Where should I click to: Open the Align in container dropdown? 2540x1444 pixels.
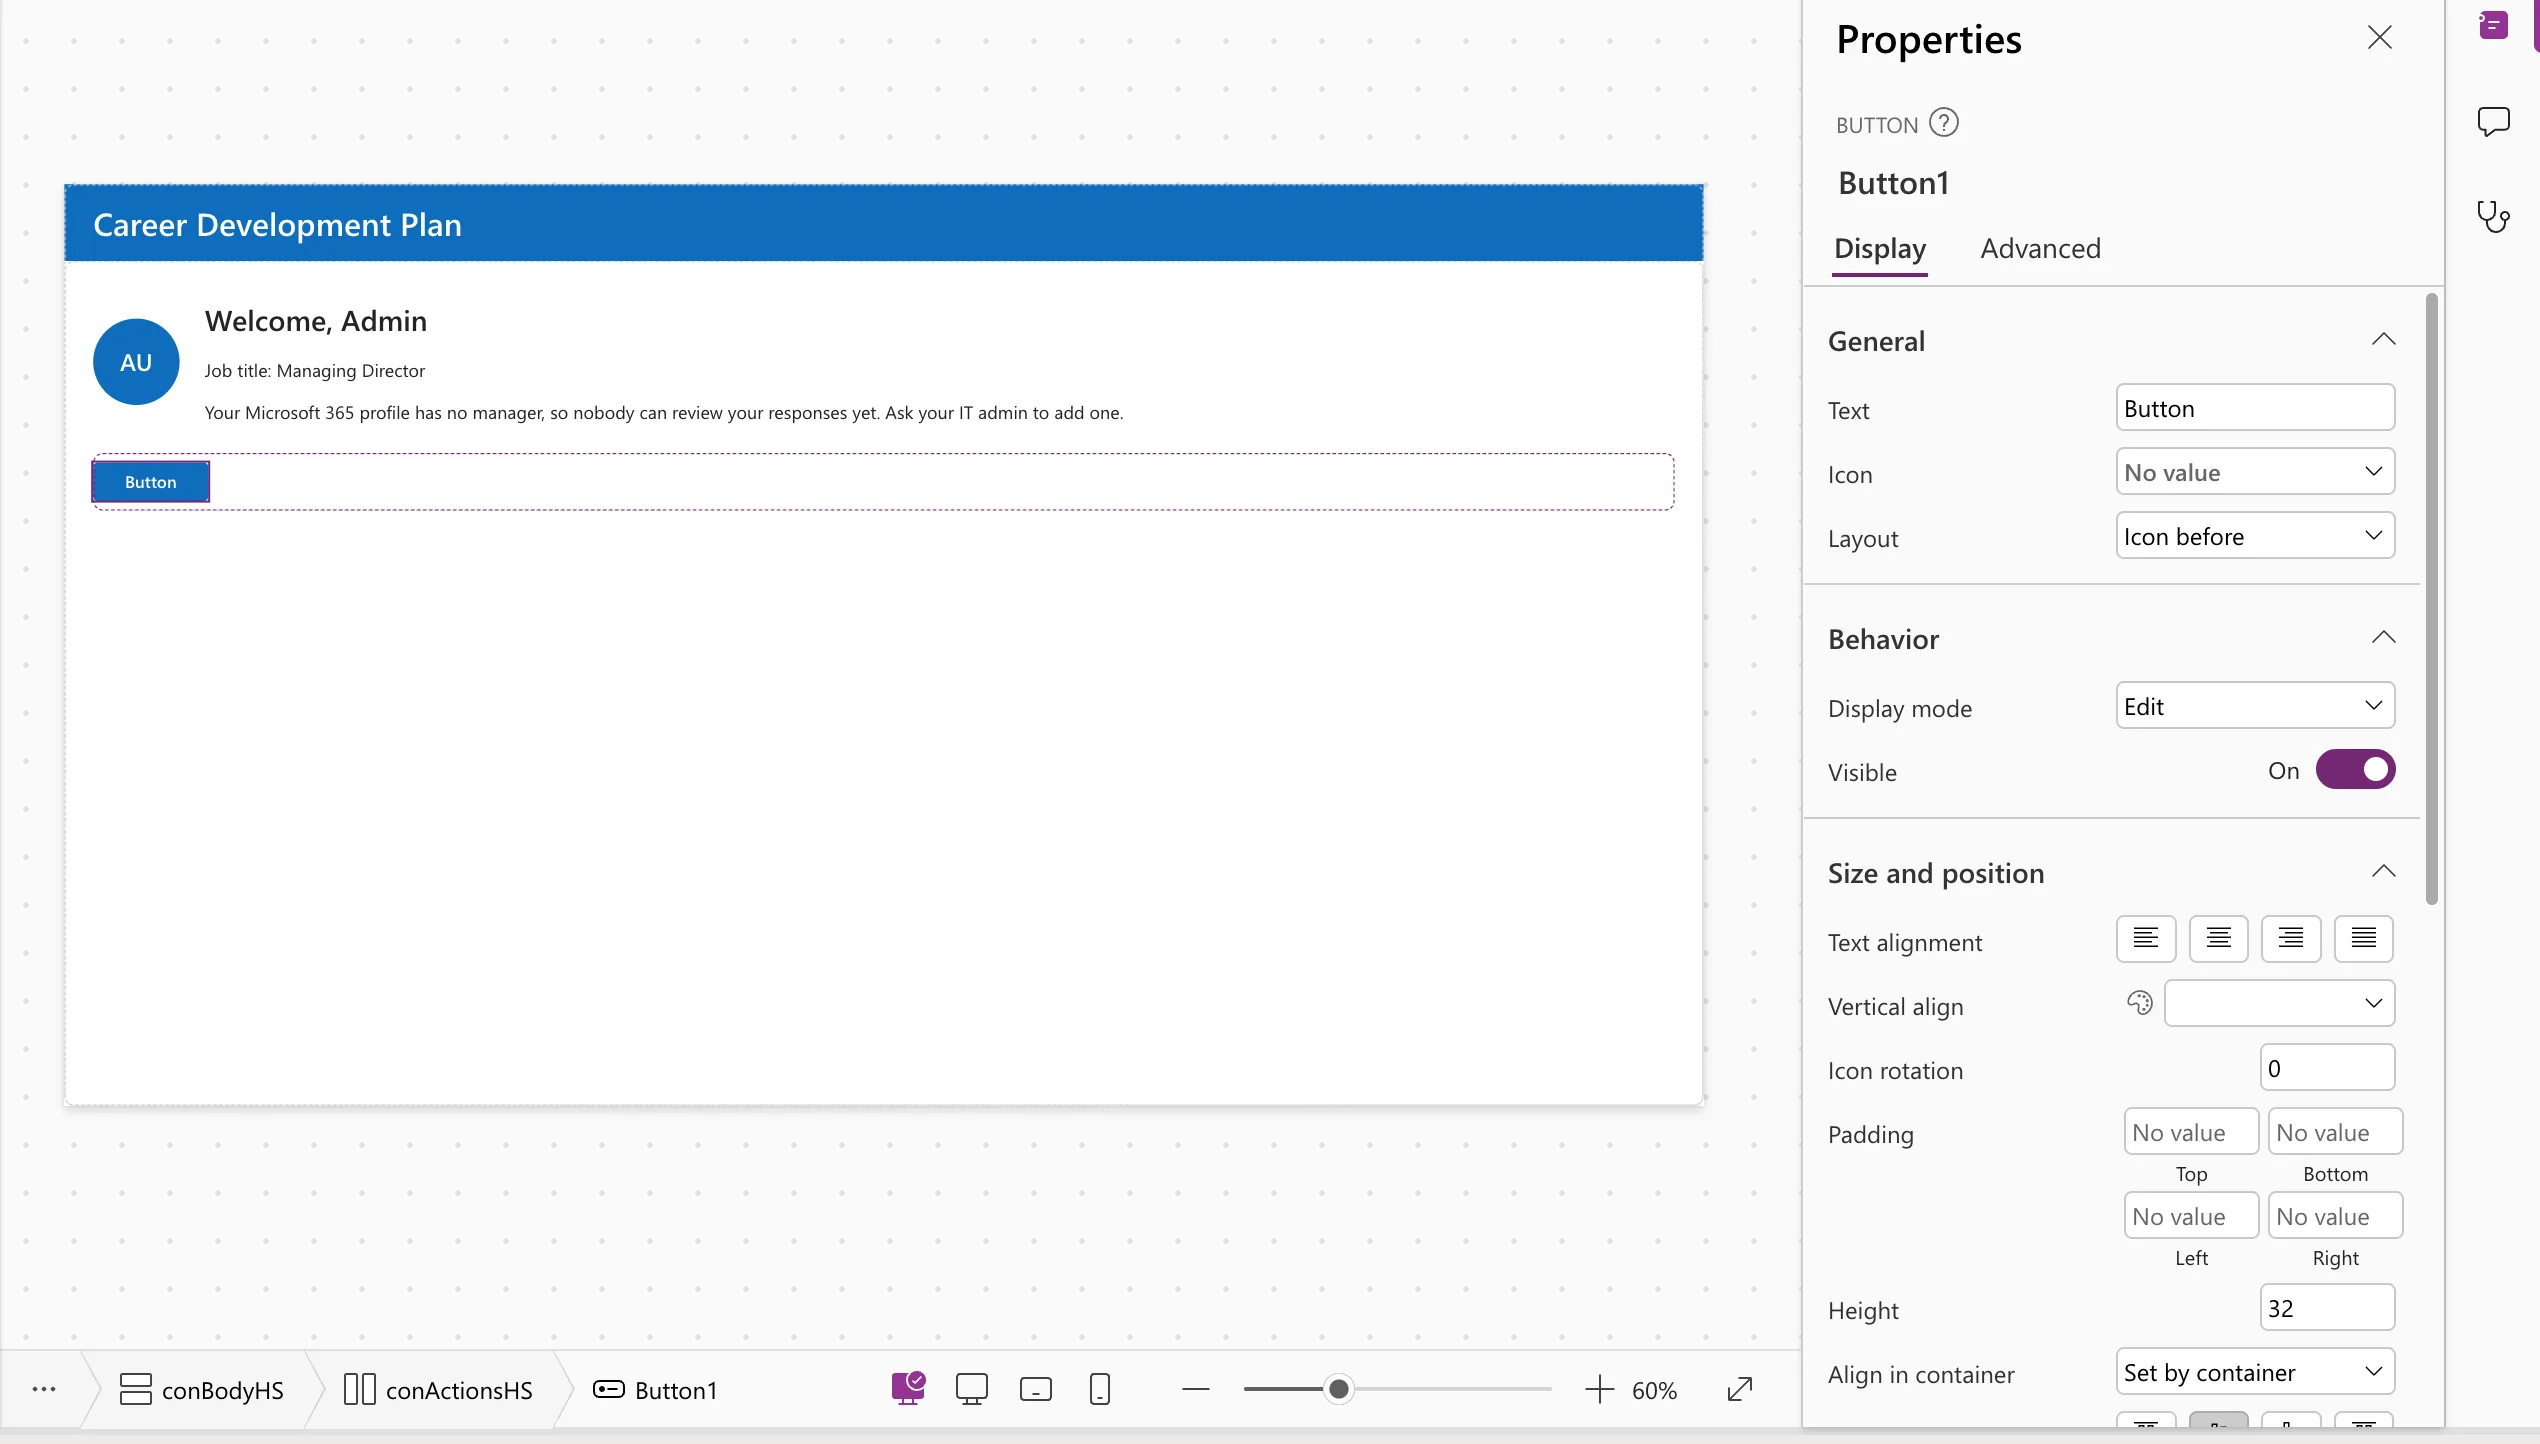click(2255, 1372)
